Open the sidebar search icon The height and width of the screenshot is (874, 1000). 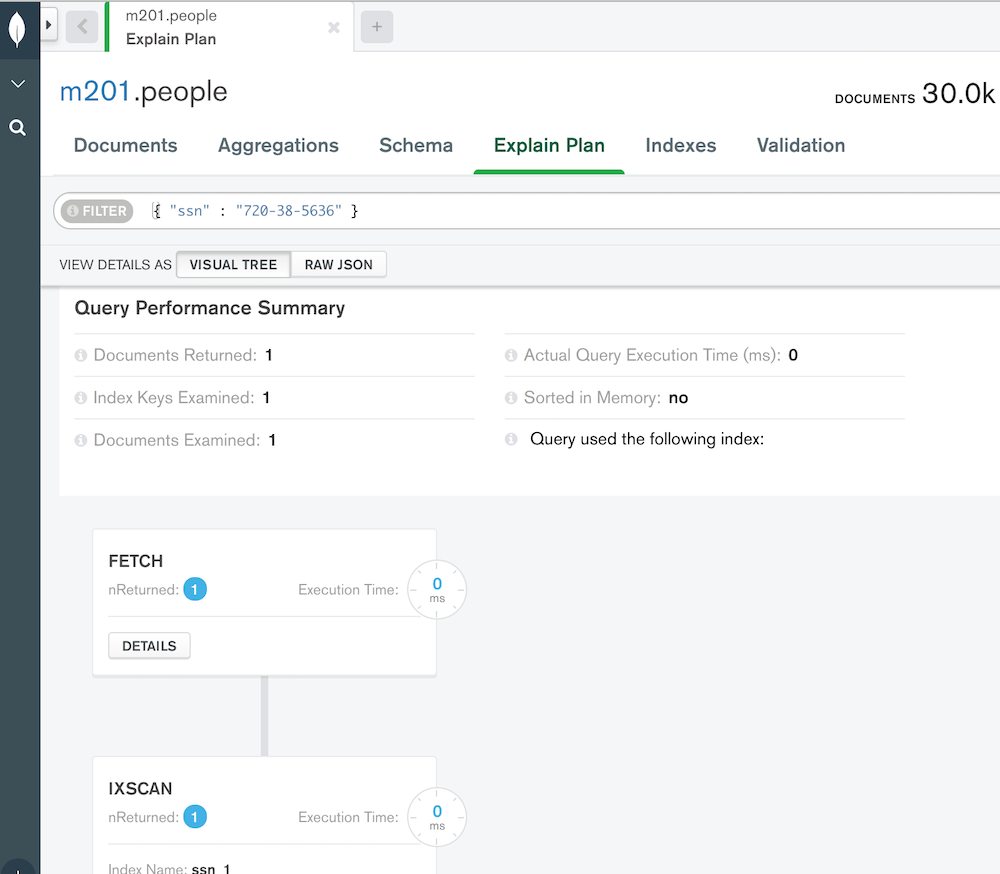(x=18, y=128)
